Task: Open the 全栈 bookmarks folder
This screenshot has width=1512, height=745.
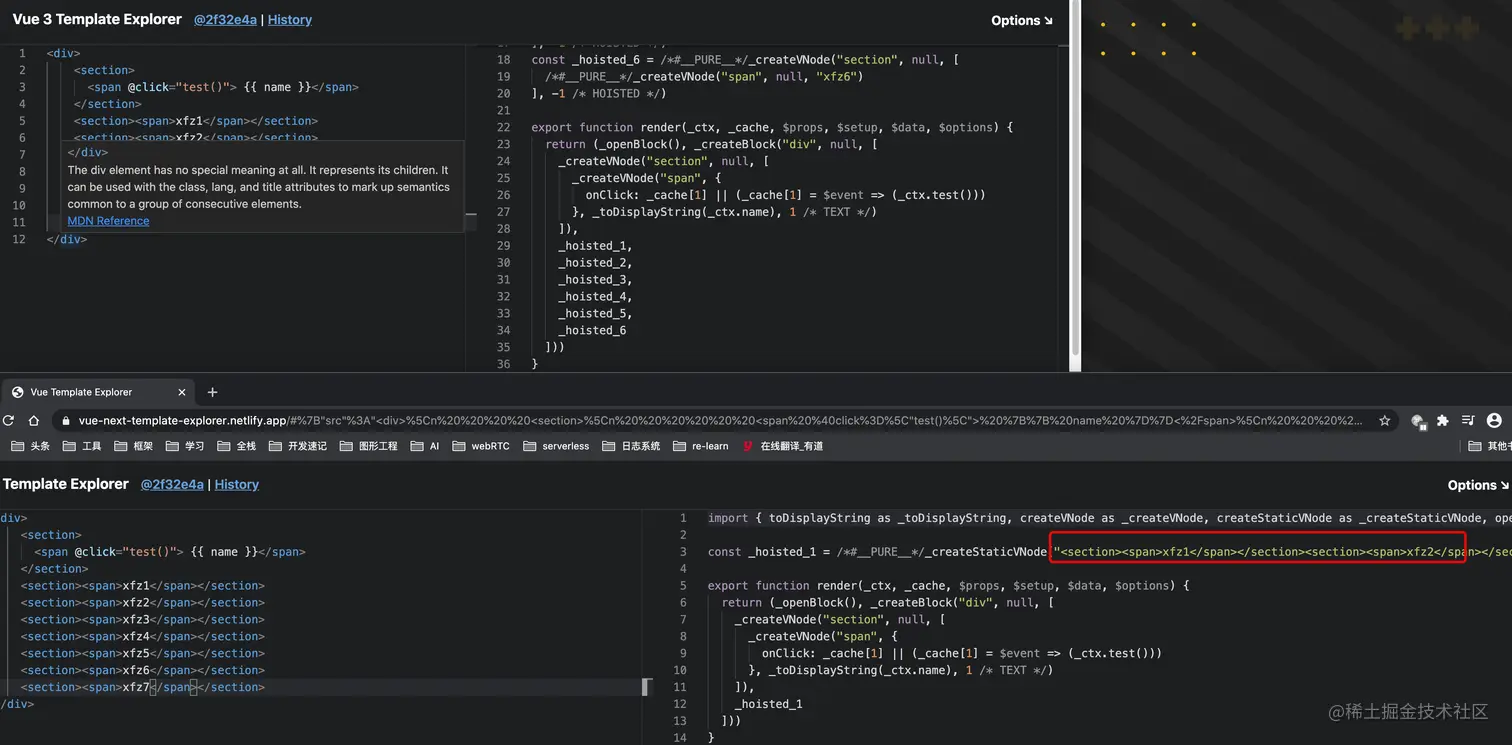Action: 237,446
